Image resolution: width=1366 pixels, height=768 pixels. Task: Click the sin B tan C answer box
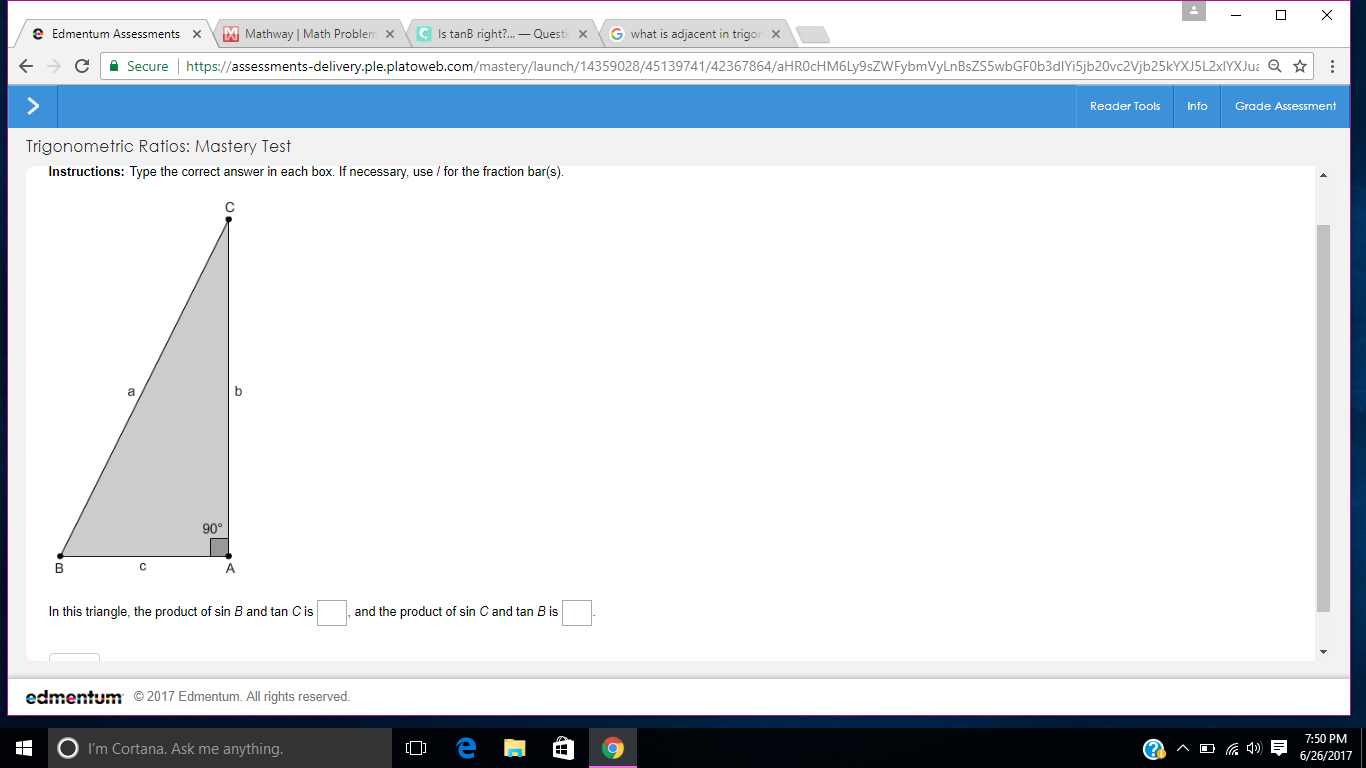pyautogui.click(x=332, y=612)
